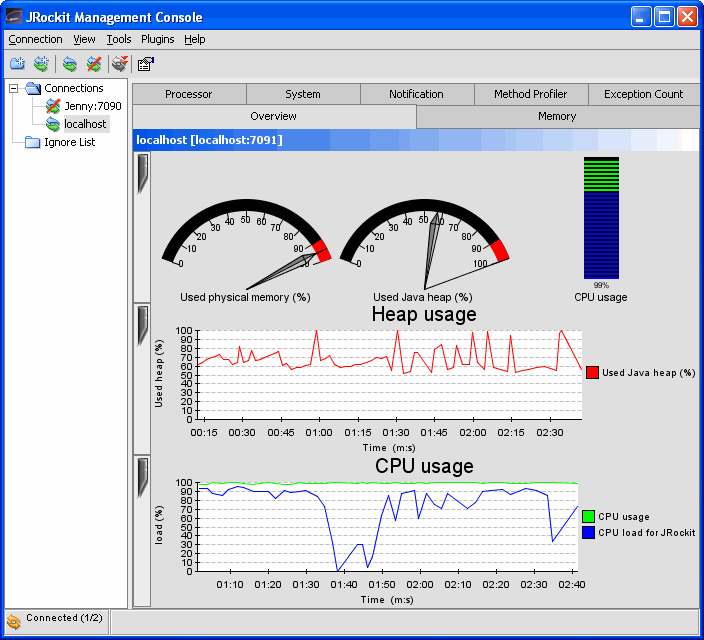Viewport: 704px width, 640px height.
Task: Select the Ignore List tree item
Action: click(70, 142)
